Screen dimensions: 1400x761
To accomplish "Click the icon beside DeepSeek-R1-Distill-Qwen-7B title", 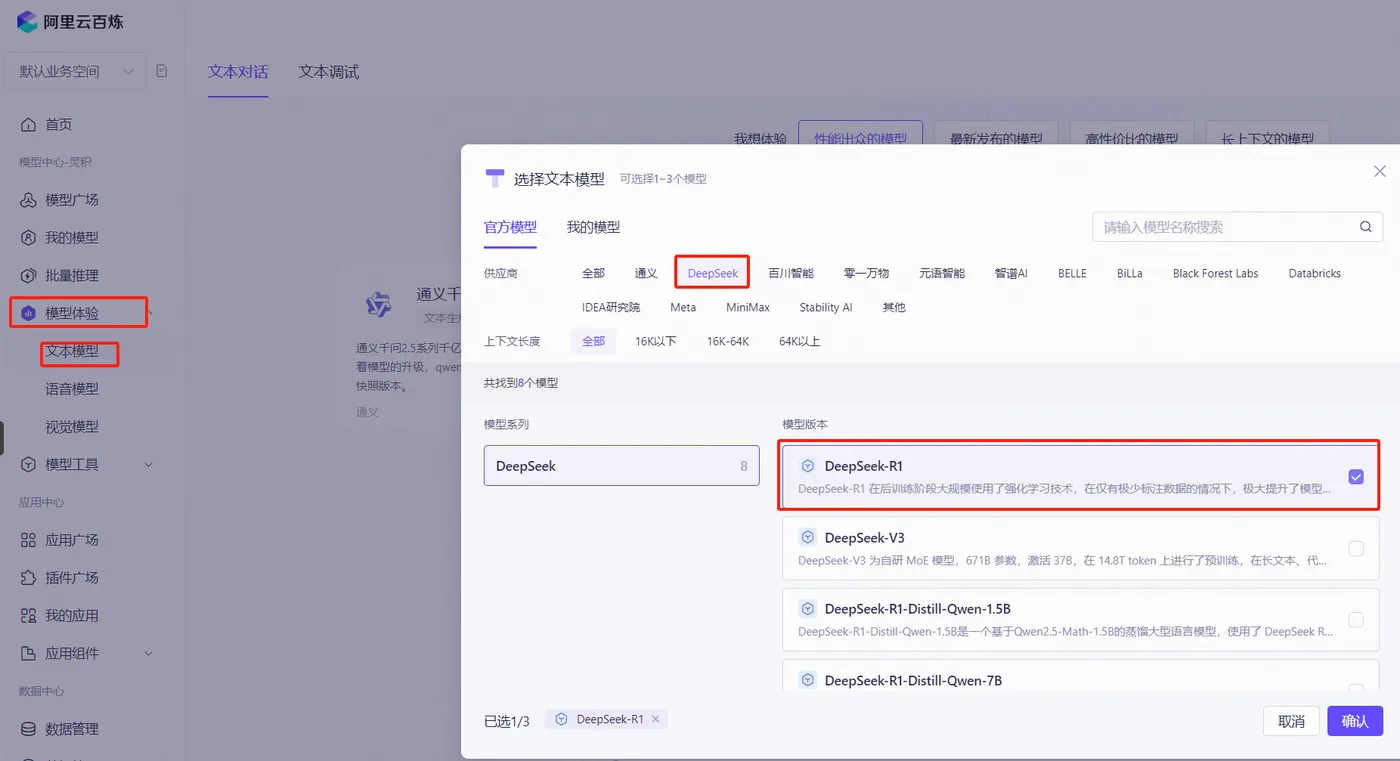I will 808,681.
